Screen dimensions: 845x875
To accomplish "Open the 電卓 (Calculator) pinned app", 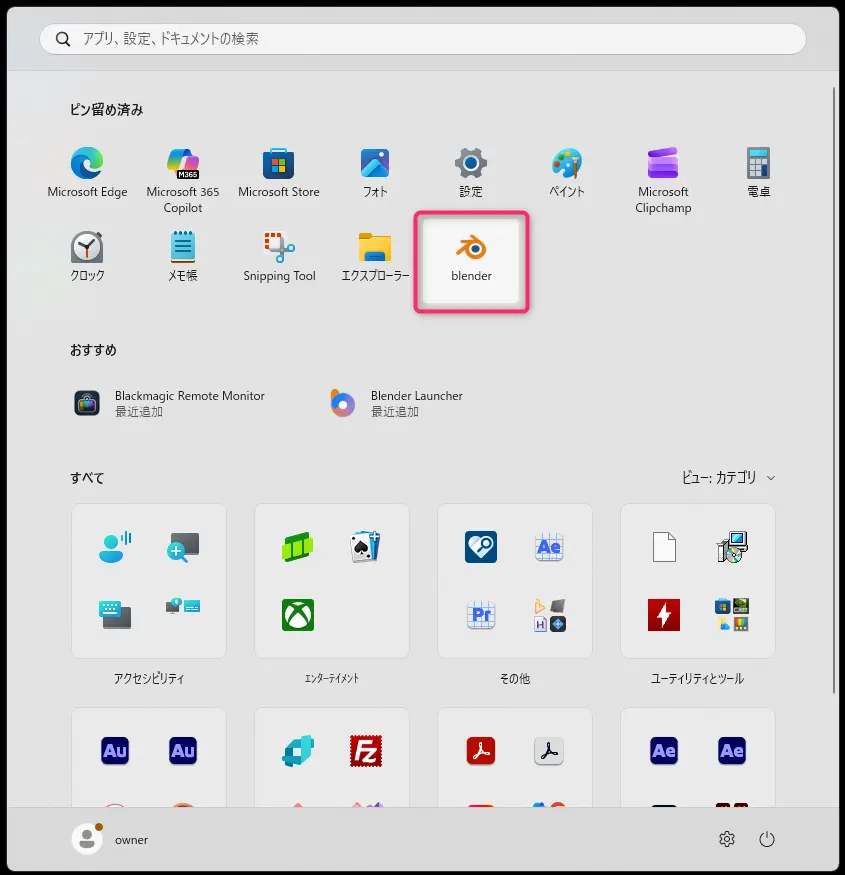I will (758, 172).
